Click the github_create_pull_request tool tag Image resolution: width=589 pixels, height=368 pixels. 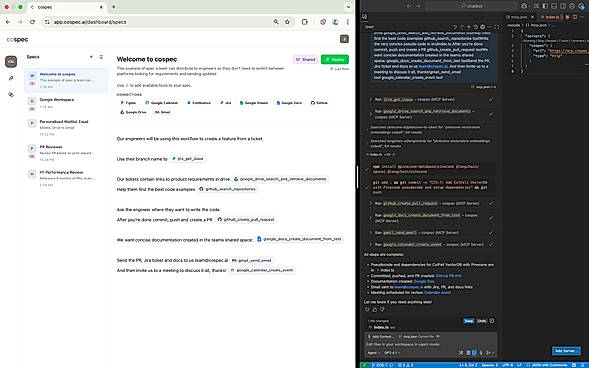tap(246, 219)
